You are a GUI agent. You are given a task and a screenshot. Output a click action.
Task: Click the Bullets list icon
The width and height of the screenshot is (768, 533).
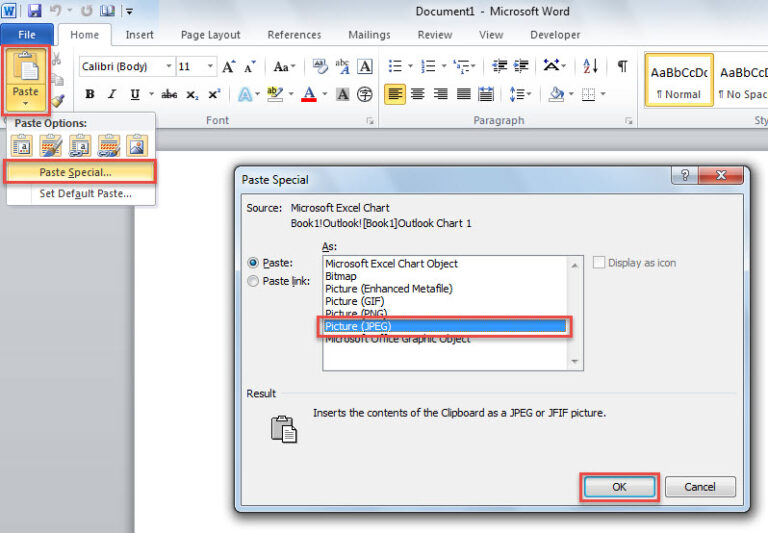[395, 67]
